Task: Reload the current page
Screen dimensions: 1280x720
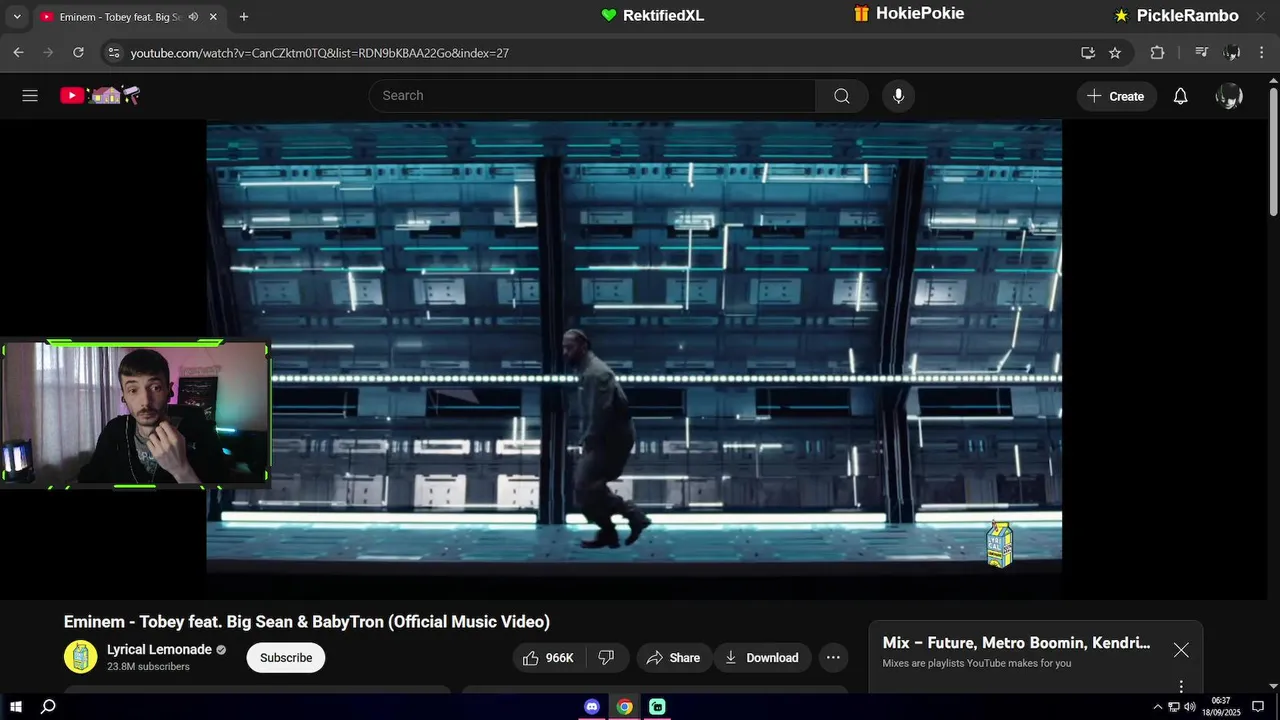Action: pos(78,53)
